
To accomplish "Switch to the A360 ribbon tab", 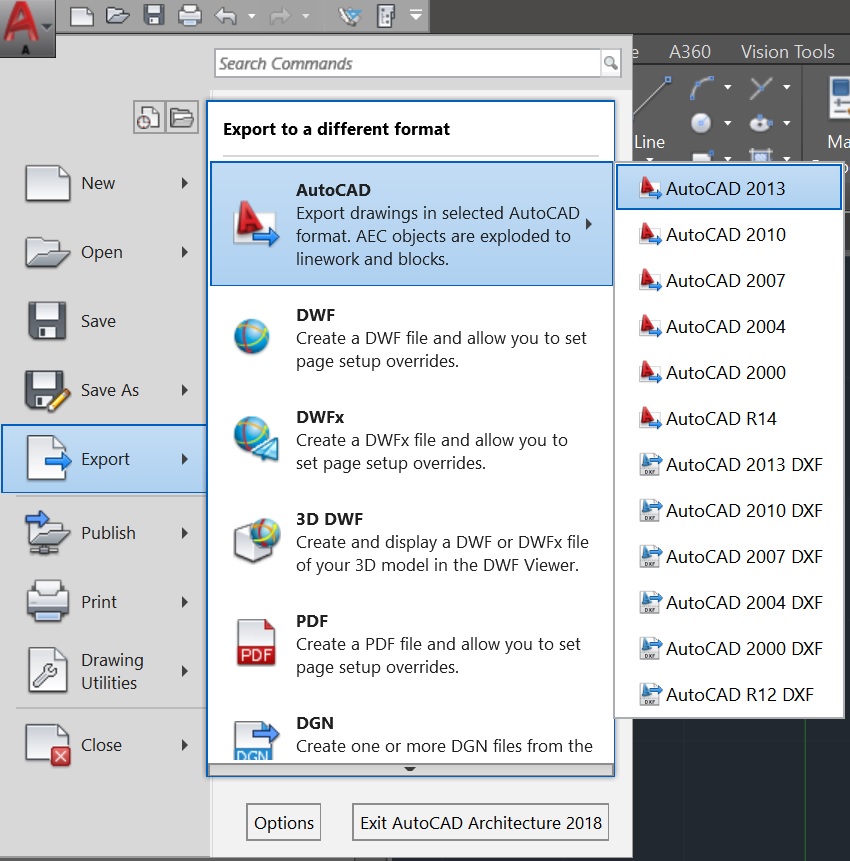I will point(690,52).
